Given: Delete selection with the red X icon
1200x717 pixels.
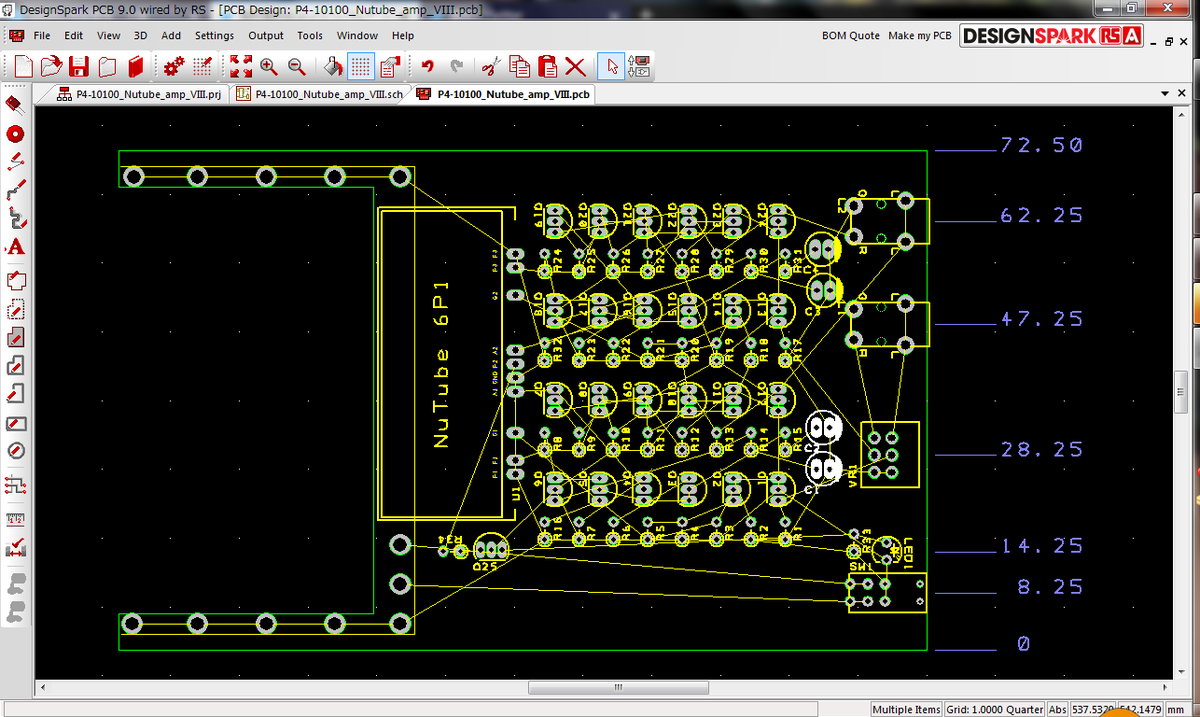Looking at the screenshot, I should pyautogui.click(x=574, y=66).
